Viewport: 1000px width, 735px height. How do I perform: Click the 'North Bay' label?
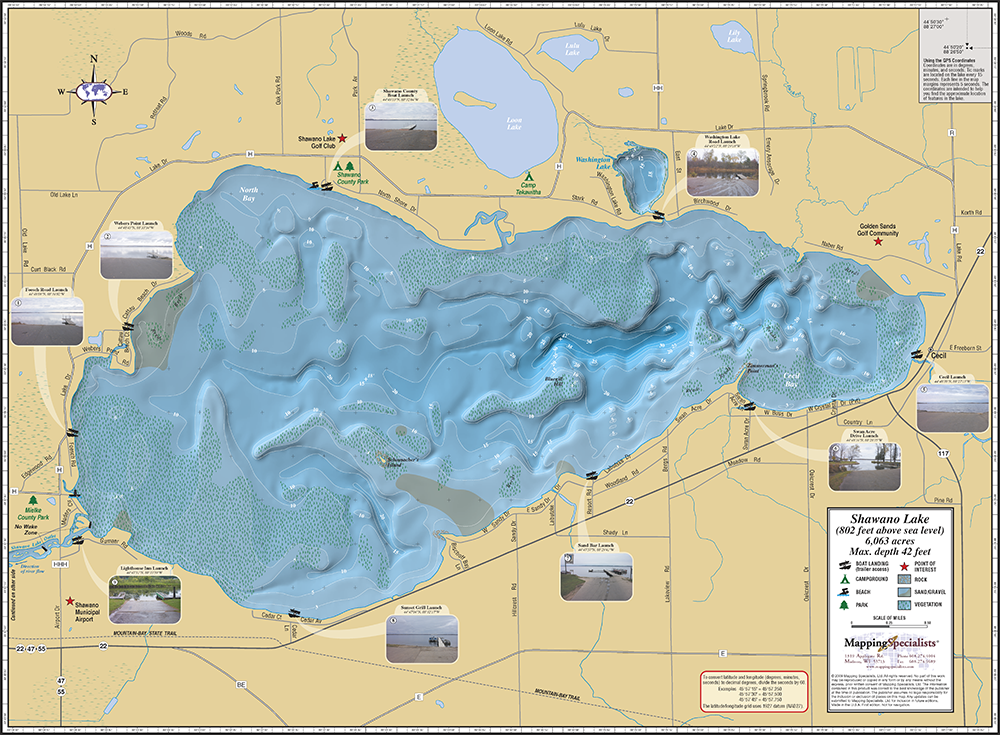249,194
